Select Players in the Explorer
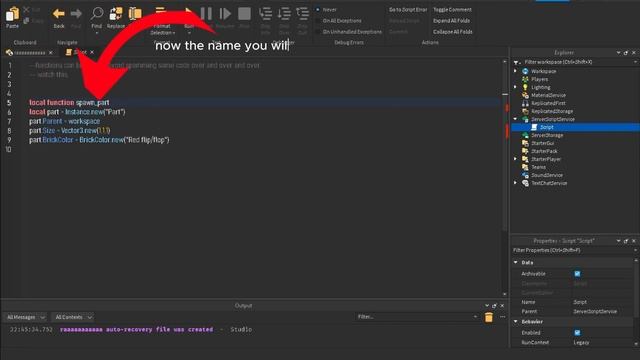This screenshot has height=360, width=640. [x=539, y=79]
